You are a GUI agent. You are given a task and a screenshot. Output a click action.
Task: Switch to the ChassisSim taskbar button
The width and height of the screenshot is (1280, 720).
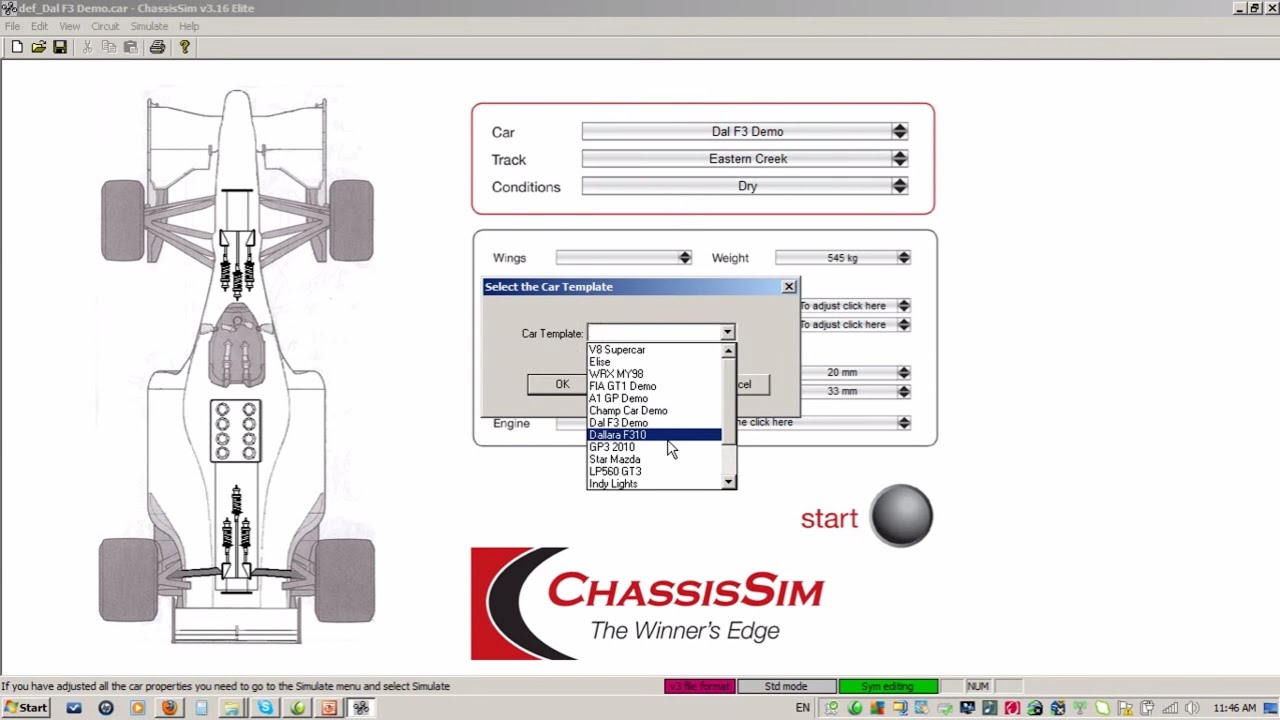[361, 708]
